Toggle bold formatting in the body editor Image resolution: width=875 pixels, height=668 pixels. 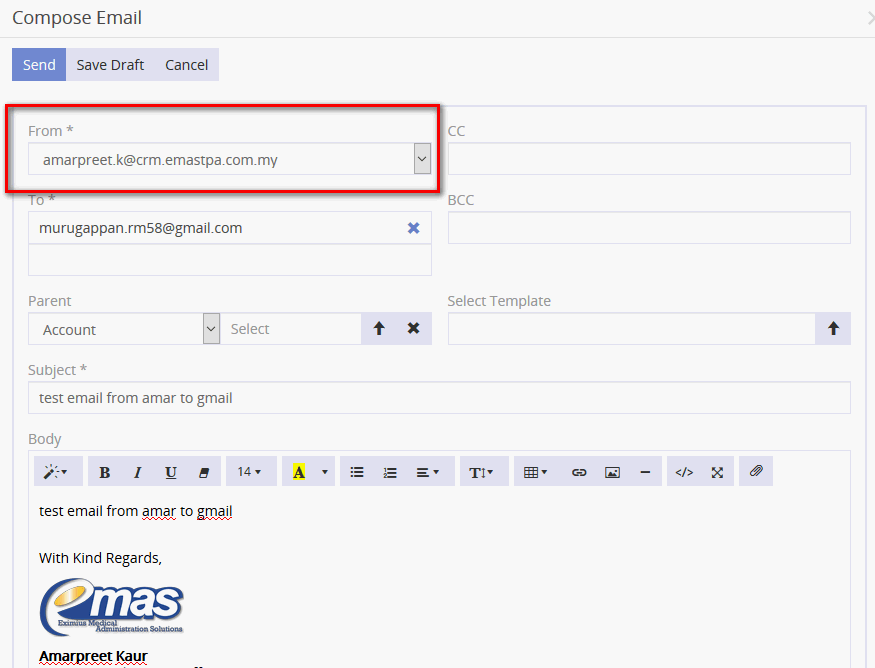coord(105,472)
